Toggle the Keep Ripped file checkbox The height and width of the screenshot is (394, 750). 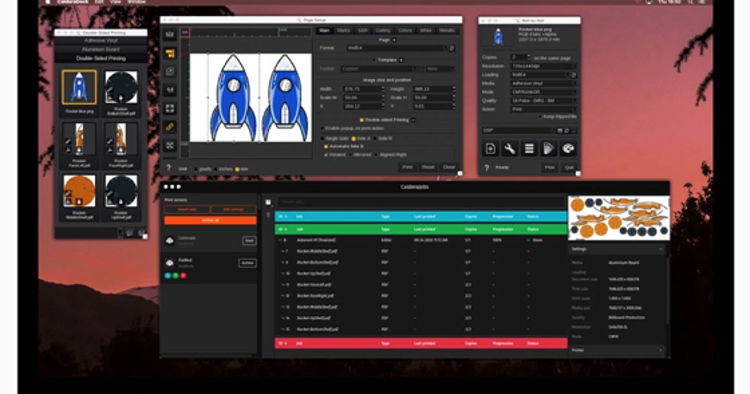click(540, 117)
